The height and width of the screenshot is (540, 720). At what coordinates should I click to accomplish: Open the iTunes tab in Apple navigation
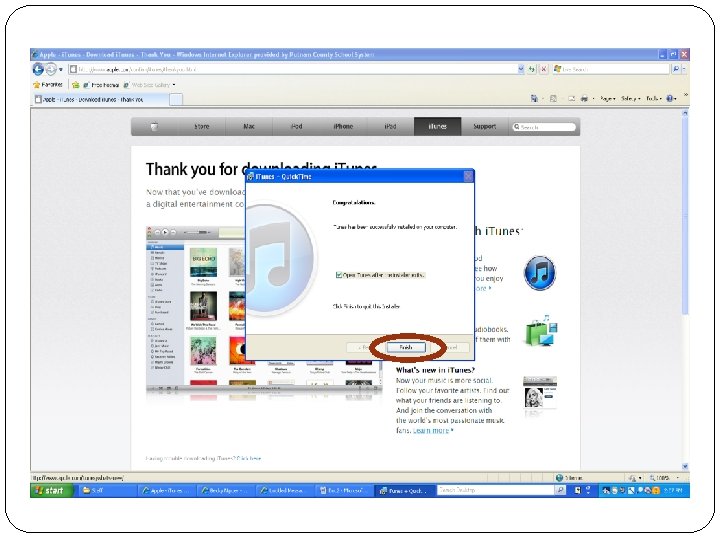438,126
